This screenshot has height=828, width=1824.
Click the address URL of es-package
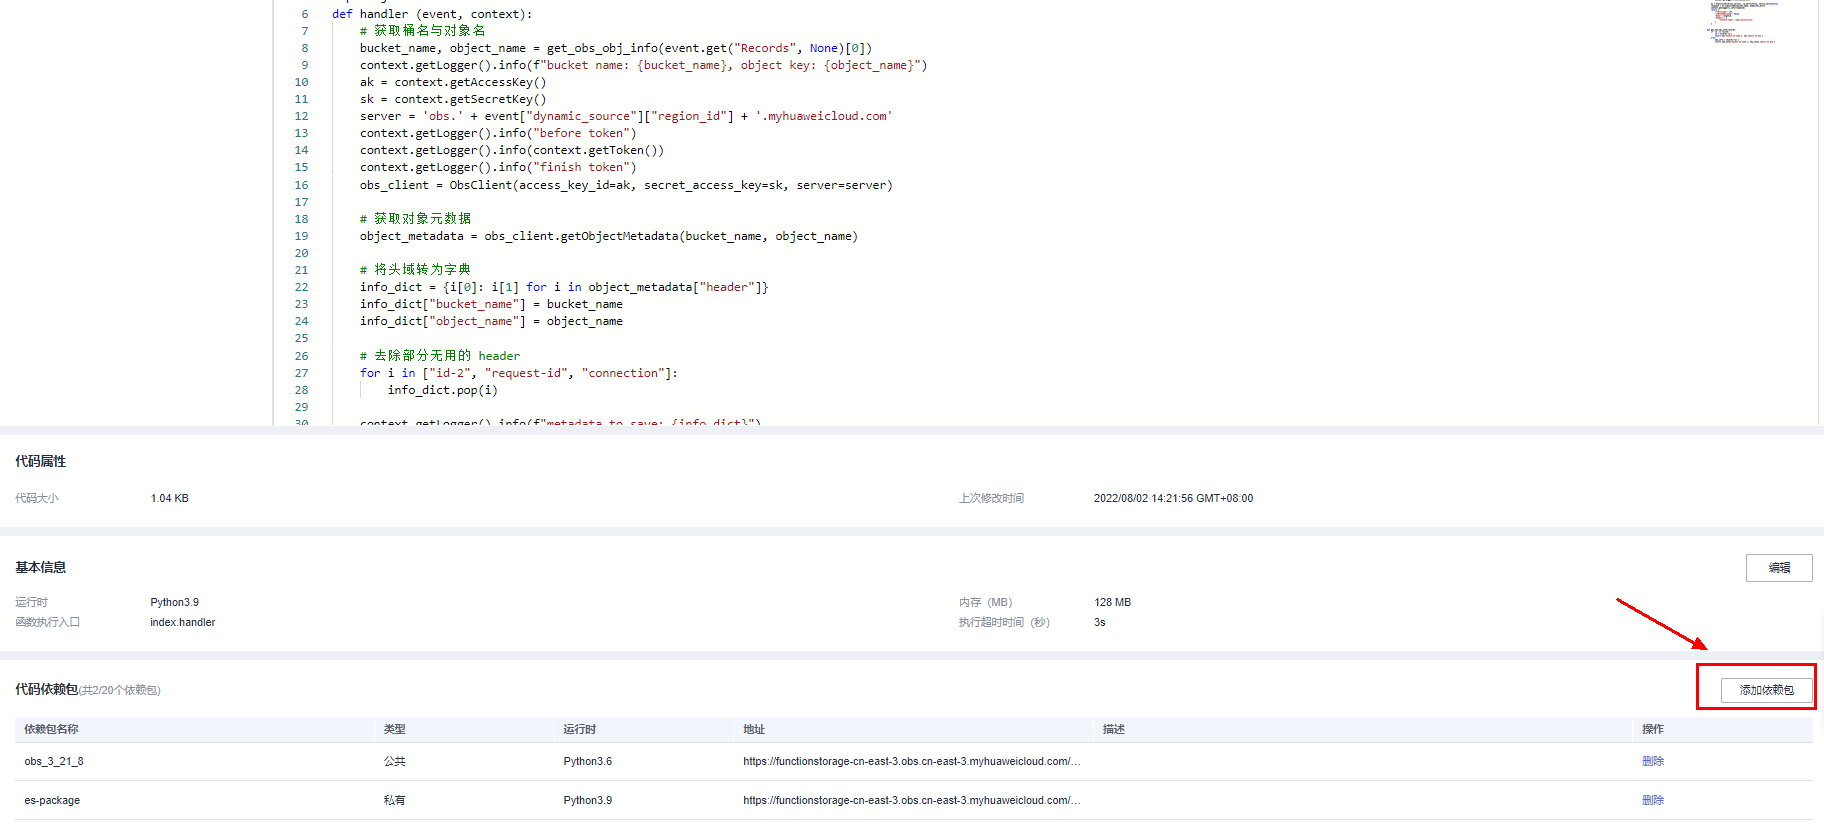point(912,800)
